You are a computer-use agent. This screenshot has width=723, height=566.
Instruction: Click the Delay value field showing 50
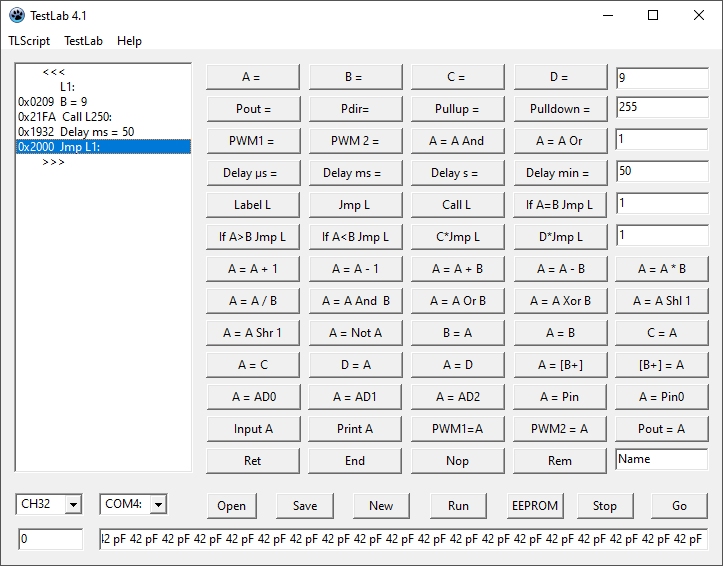tap(661, 172)
